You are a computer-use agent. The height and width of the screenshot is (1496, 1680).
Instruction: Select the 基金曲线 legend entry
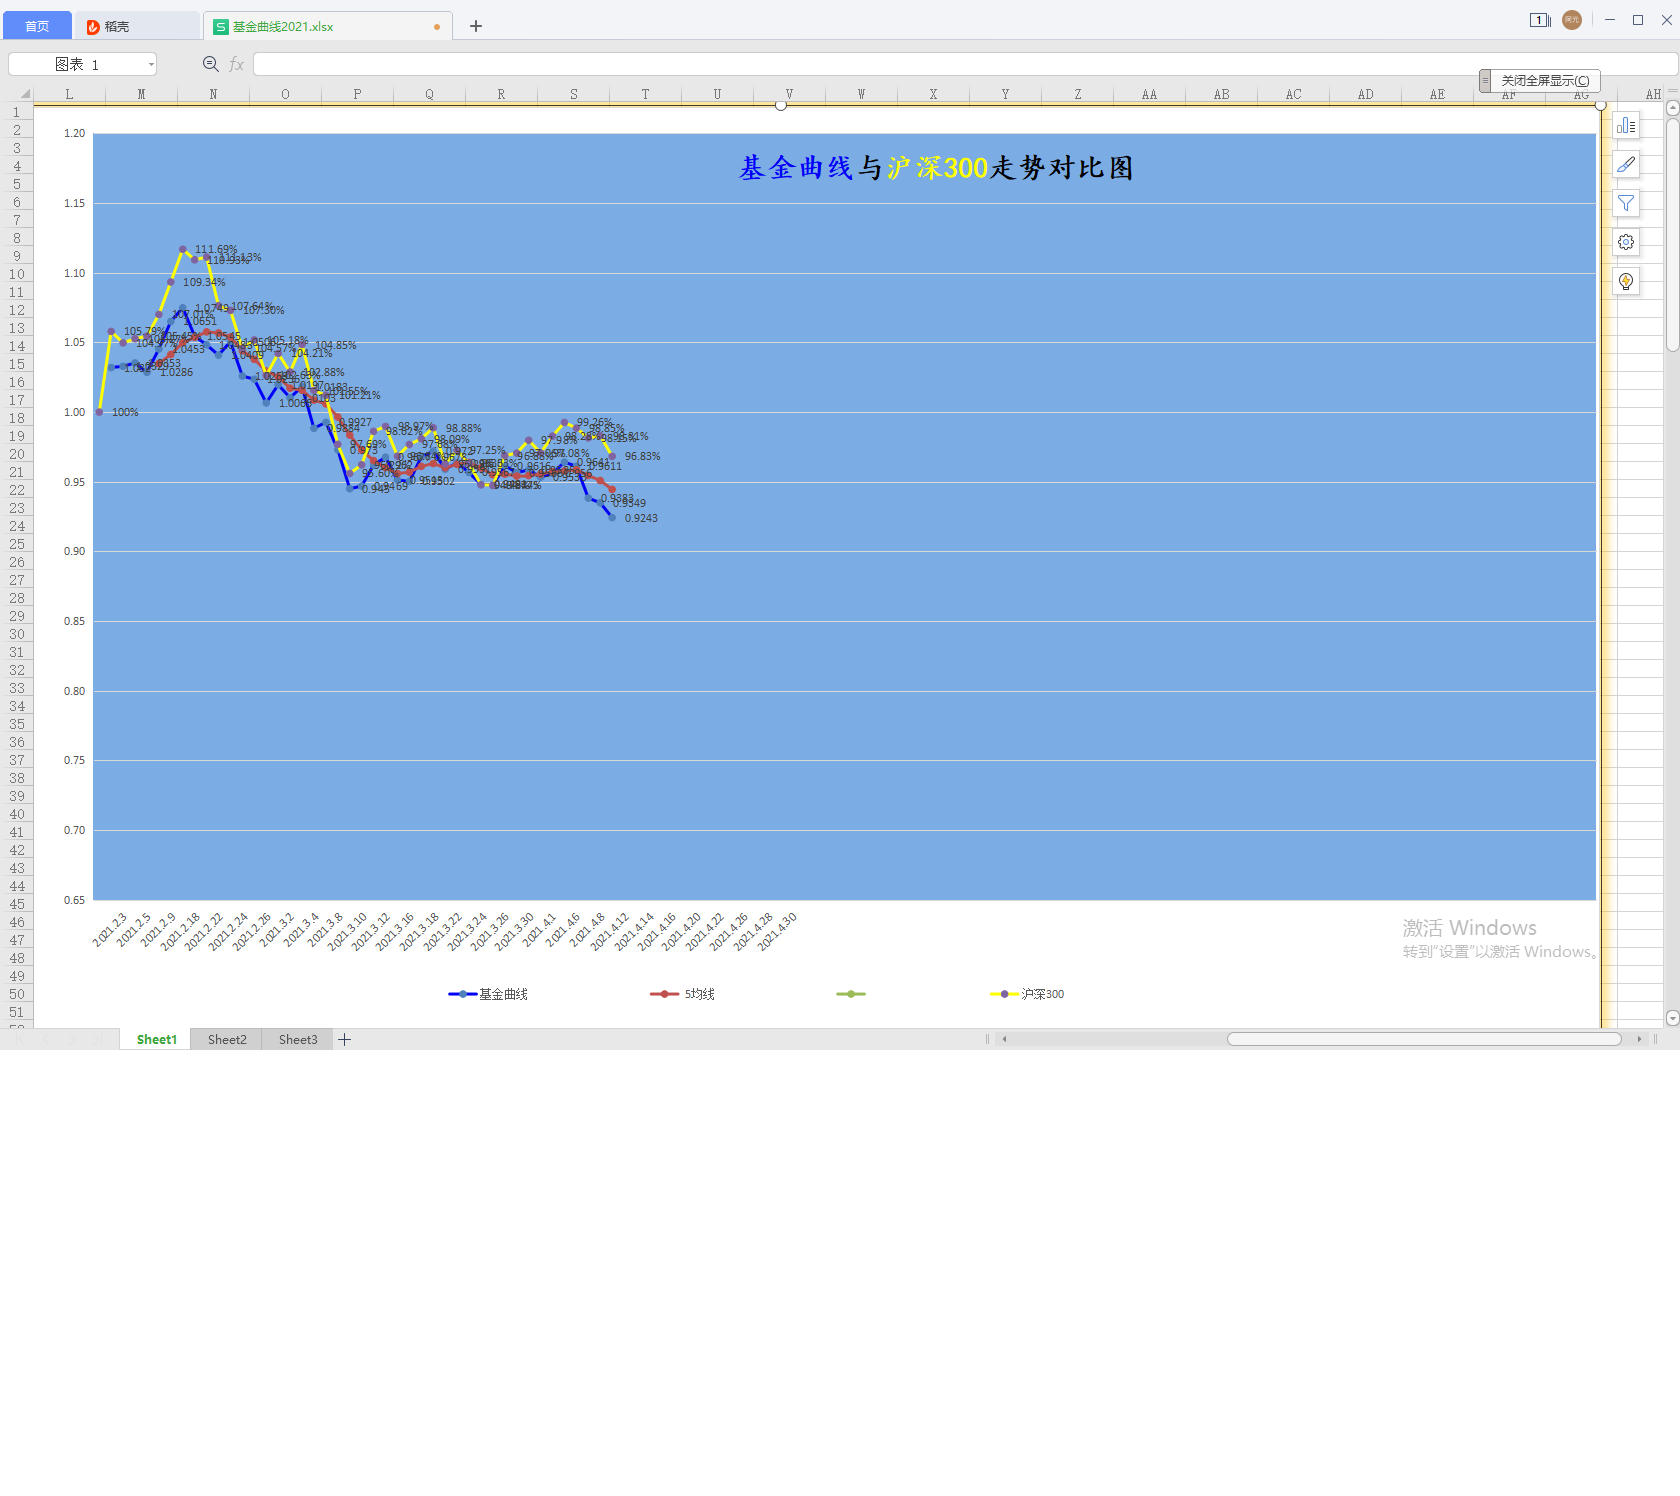point(488,994)
